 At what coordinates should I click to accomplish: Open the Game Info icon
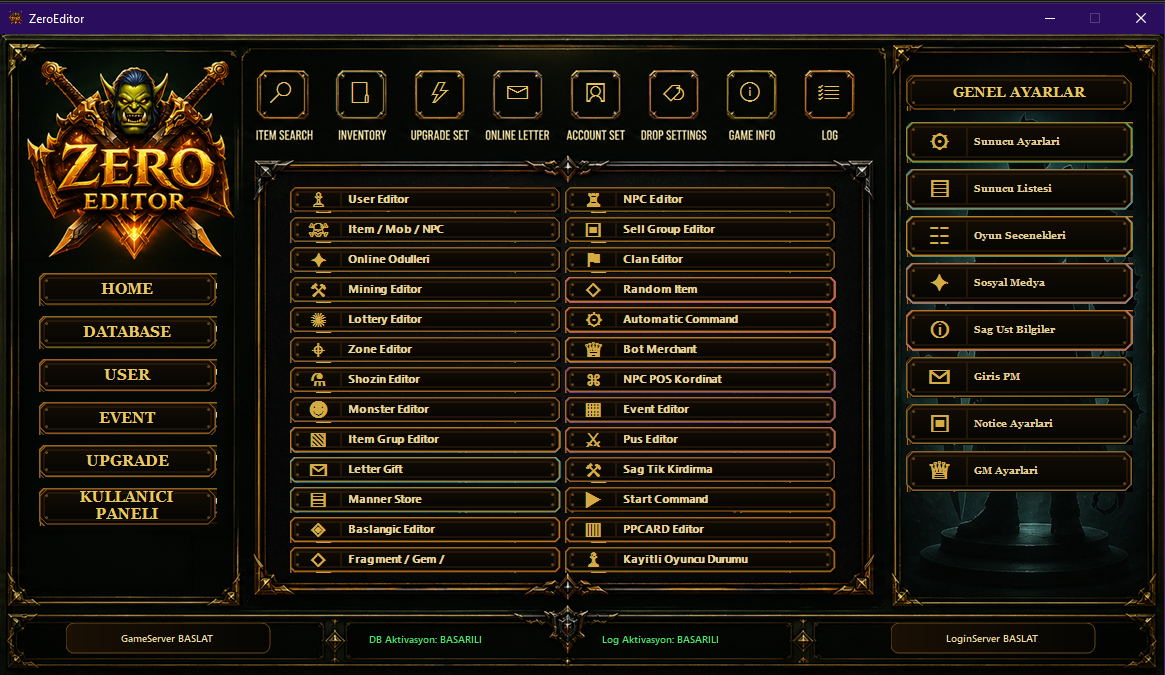point(751,94)
